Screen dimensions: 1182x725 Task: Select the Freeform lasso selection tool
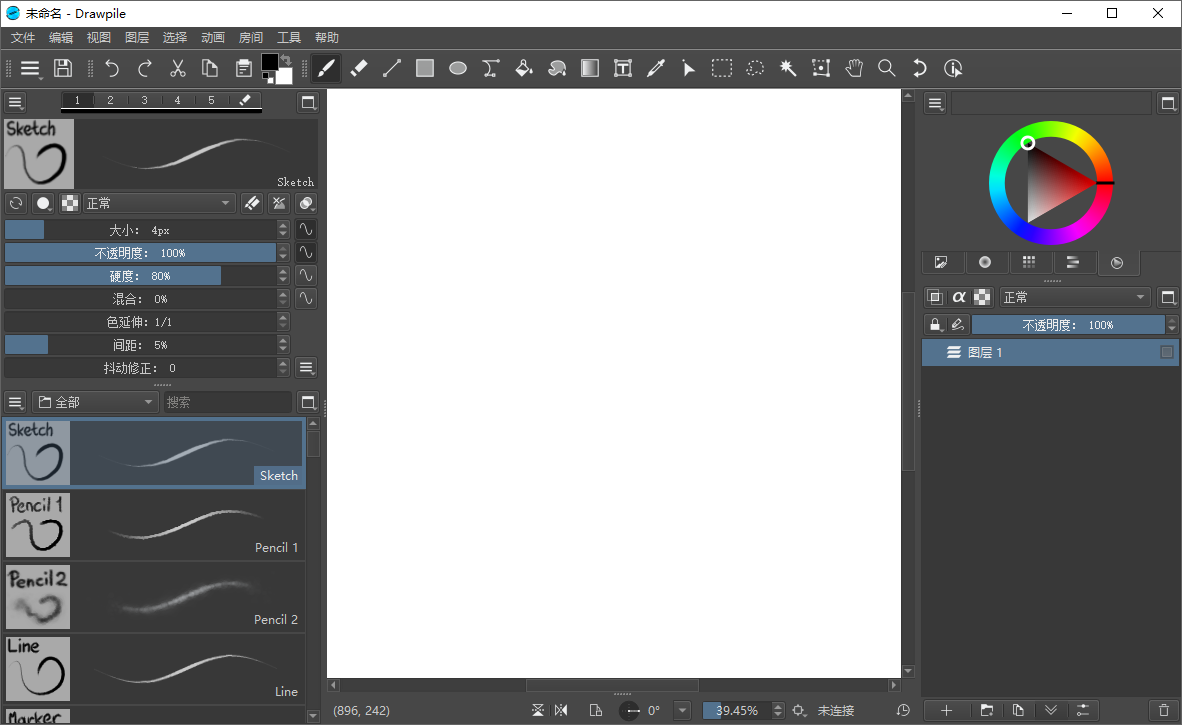[x=755, y=69]
